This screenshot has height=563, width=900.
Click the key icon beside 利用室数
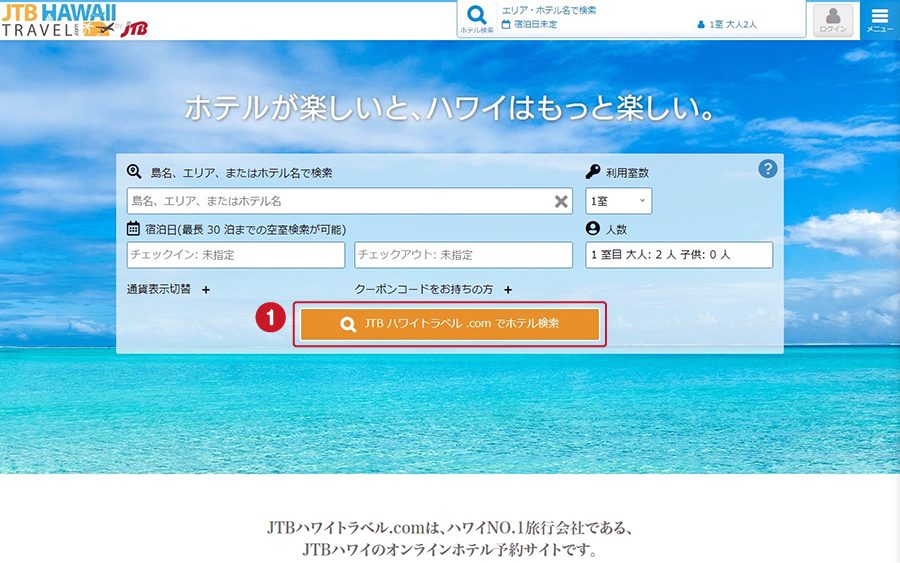click(x=593, y=171)
